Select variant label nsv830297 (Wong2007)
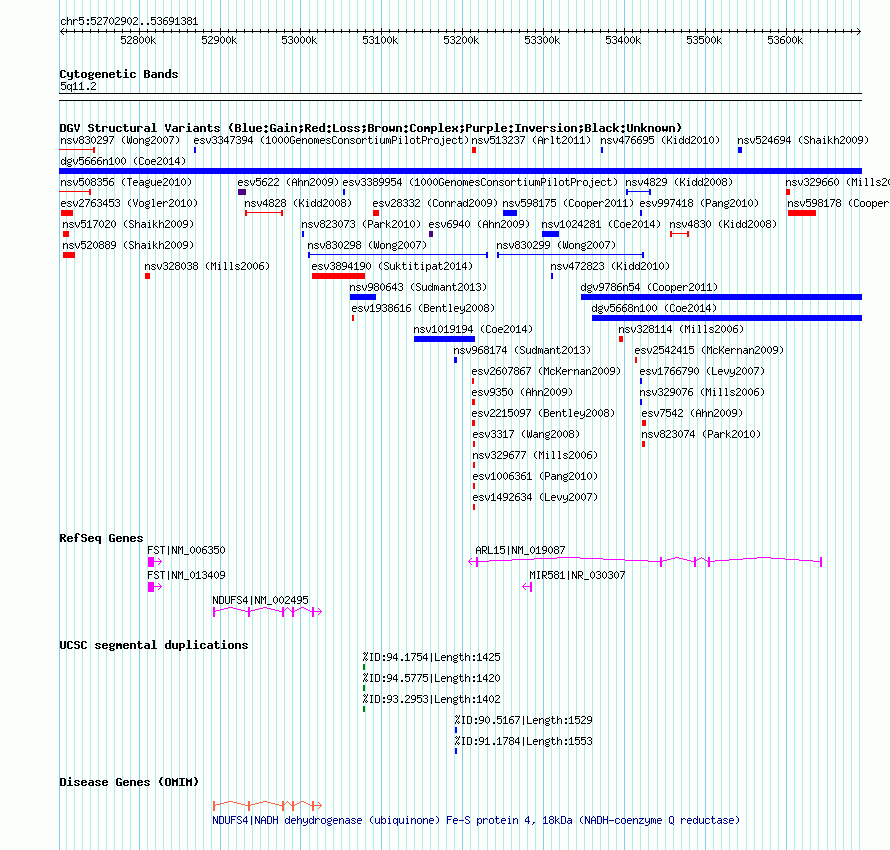Image resolution: width=890 pixels, height=850 pixels. tap(120, 140)
